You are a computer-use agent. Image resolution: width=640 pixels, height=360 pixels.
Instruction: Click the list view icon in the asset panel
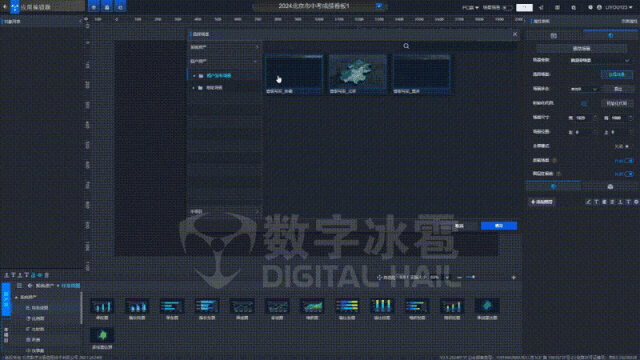coord(19,286)
